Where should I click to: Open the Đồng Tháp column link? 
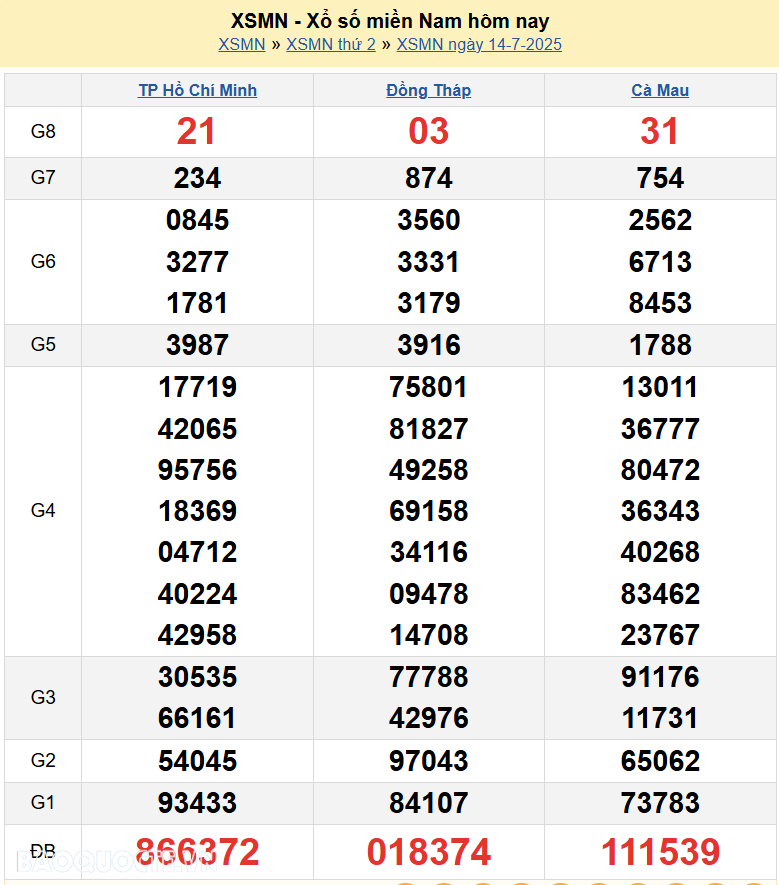click(x=428, y=90)
